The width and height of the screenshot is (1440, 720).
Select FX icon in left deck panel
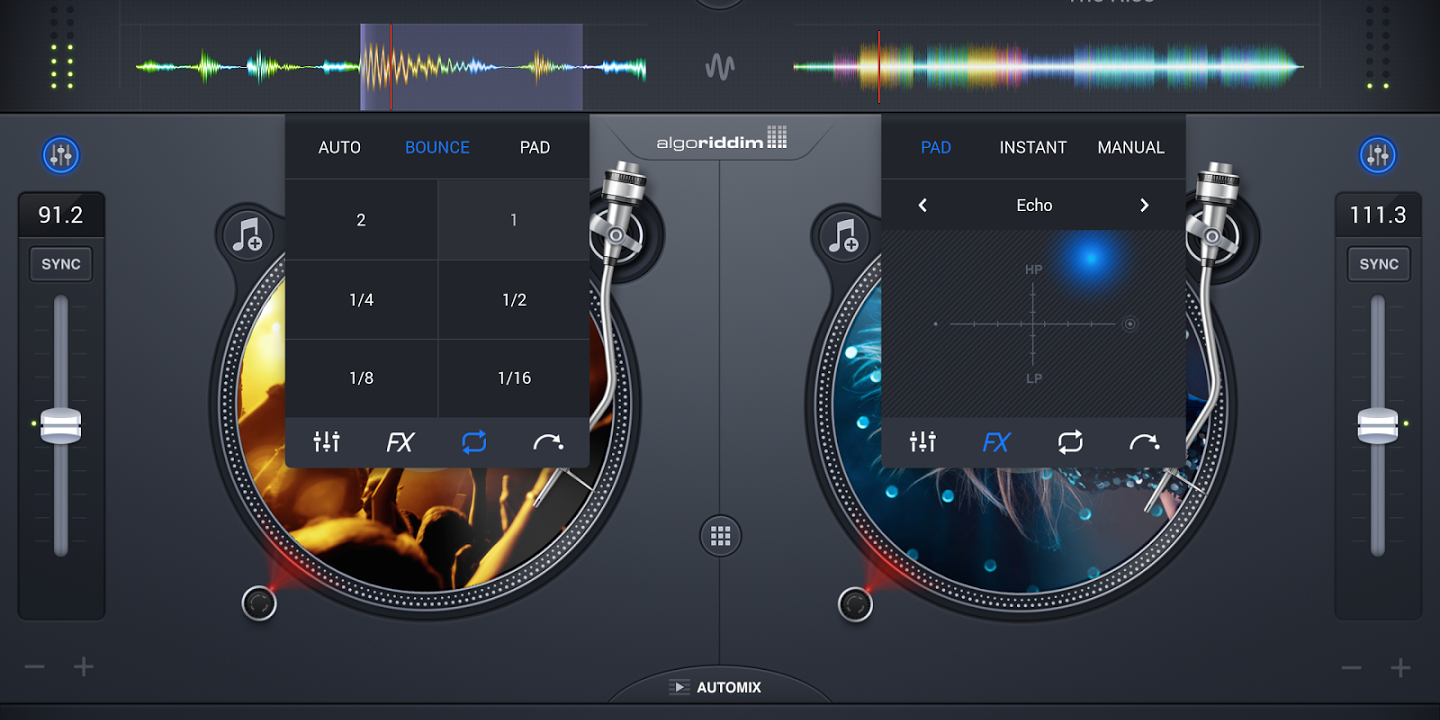pos(400,442)
